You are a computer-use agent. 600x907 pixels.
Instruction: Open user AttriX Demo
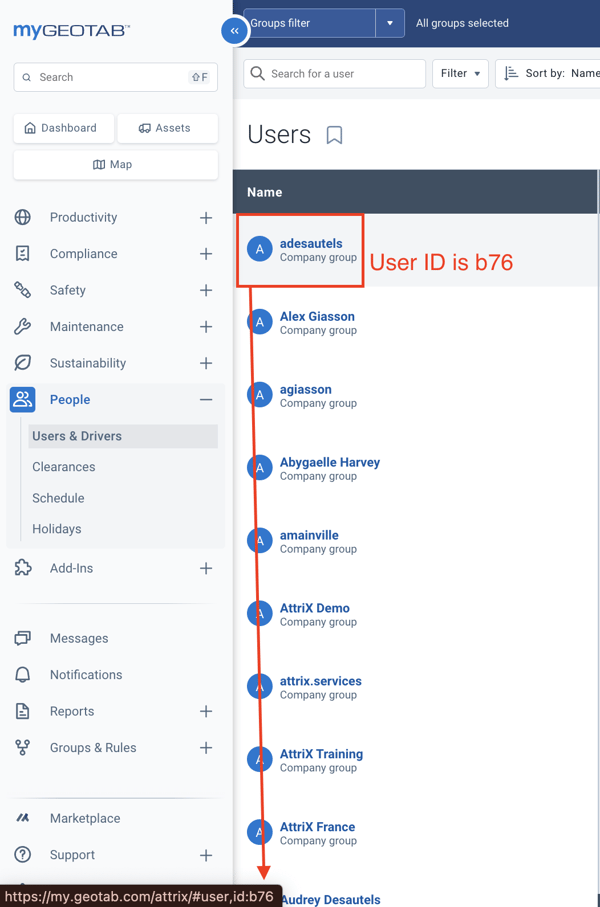[x=315, y=608]
